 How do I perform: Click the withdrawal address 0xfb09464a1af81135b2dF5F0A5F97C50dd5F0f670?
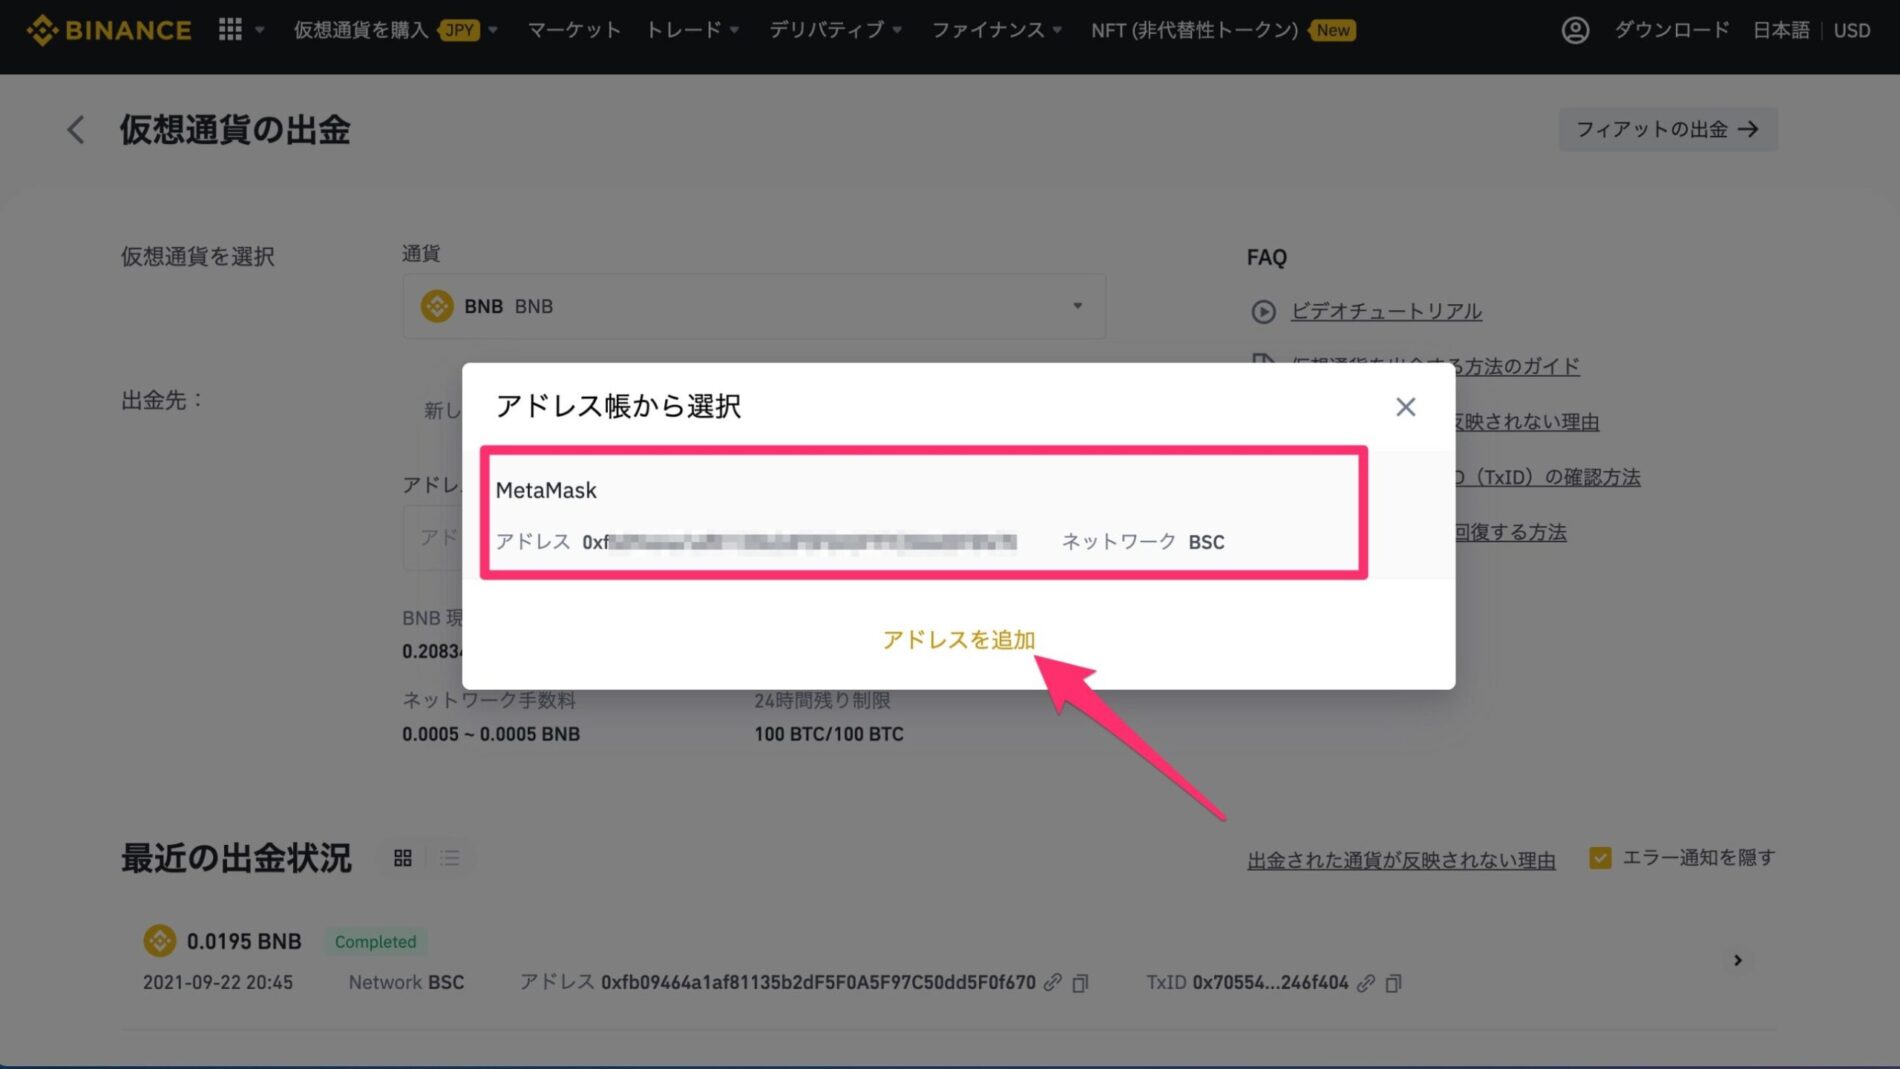click(818, 982)
